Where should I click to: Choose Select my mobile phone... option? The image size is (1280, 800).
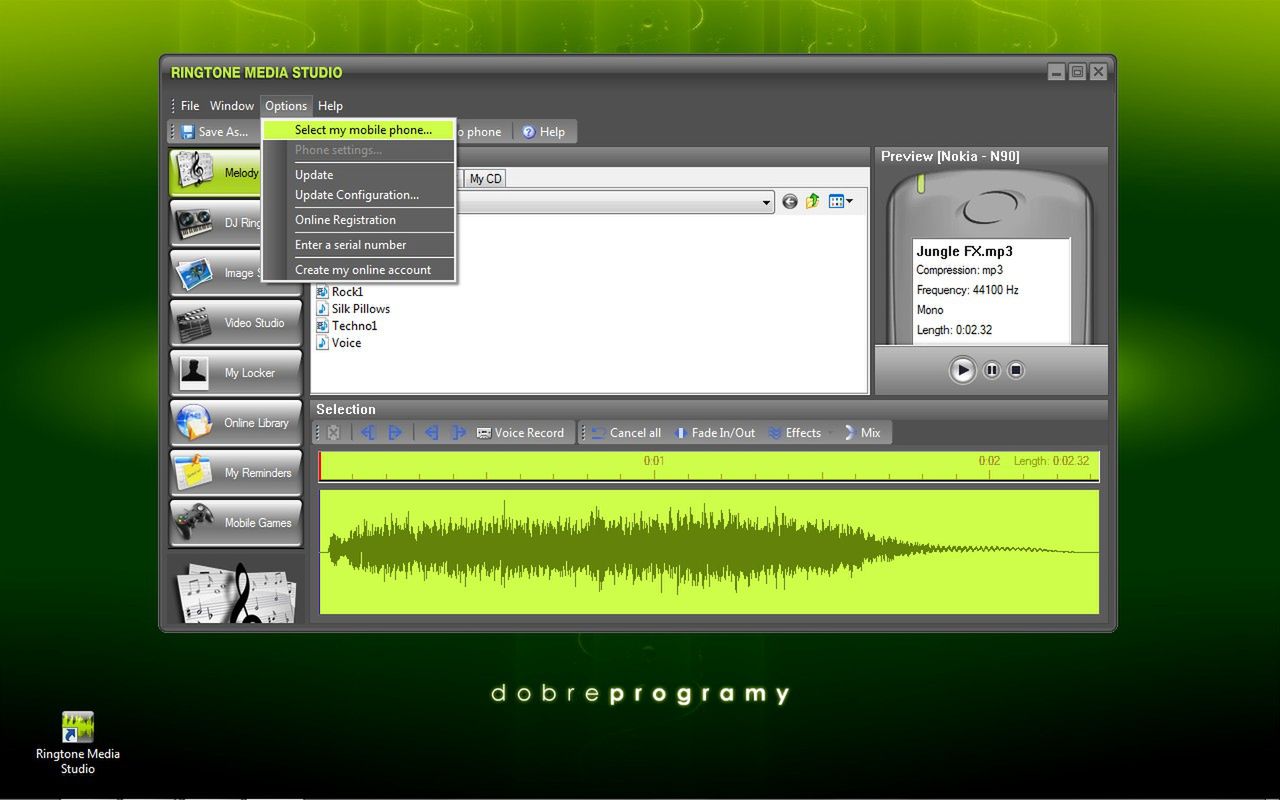click(x=359, y=130)
